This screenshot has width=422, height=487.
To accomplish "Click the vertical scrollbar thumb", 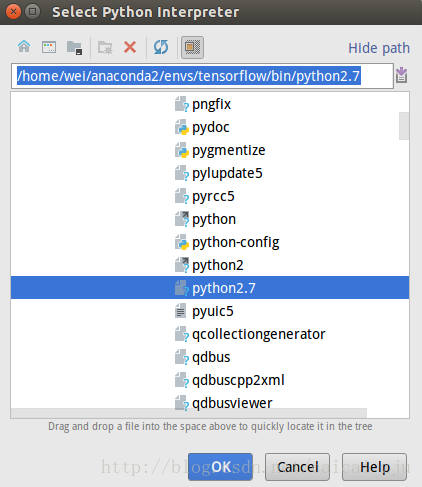I will click(x=404, y=126).
